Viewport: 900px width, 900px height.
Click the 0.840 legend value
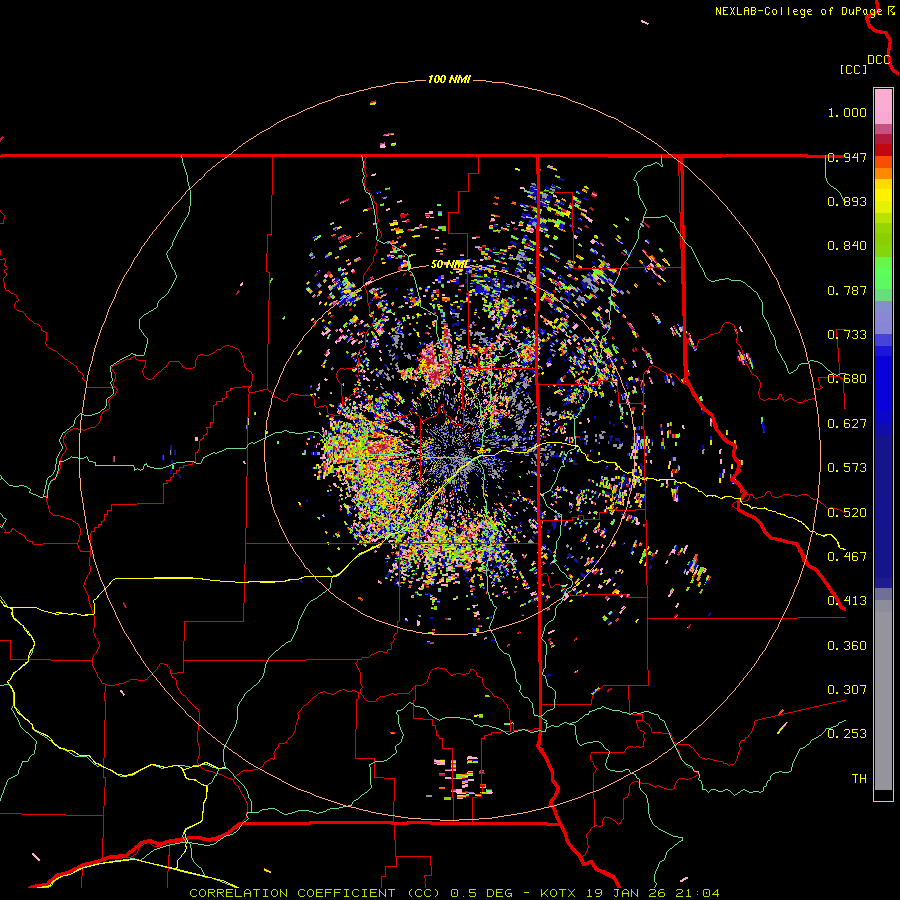(847, 246)
